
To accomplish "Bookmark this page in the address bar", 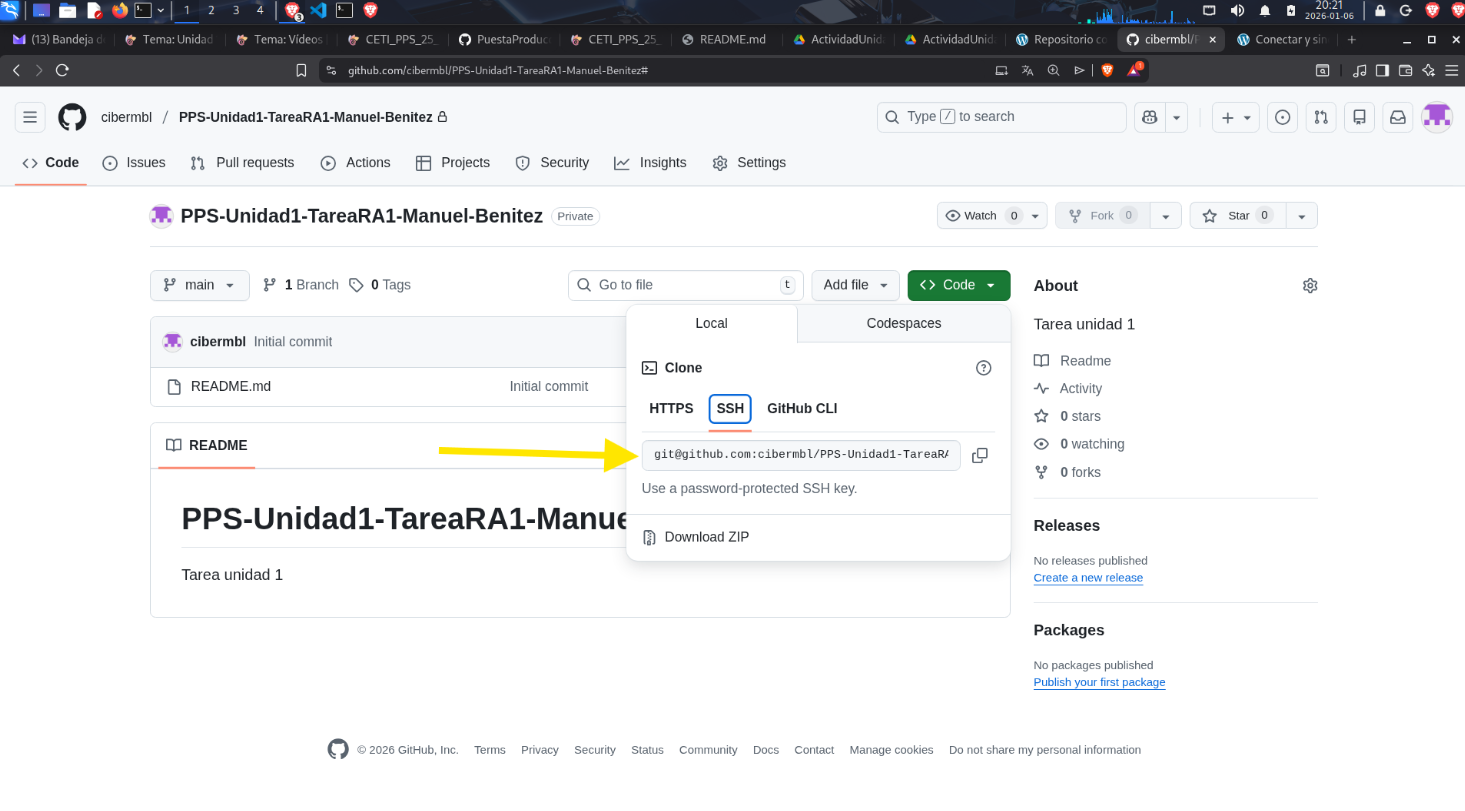I will coord(301,70).
